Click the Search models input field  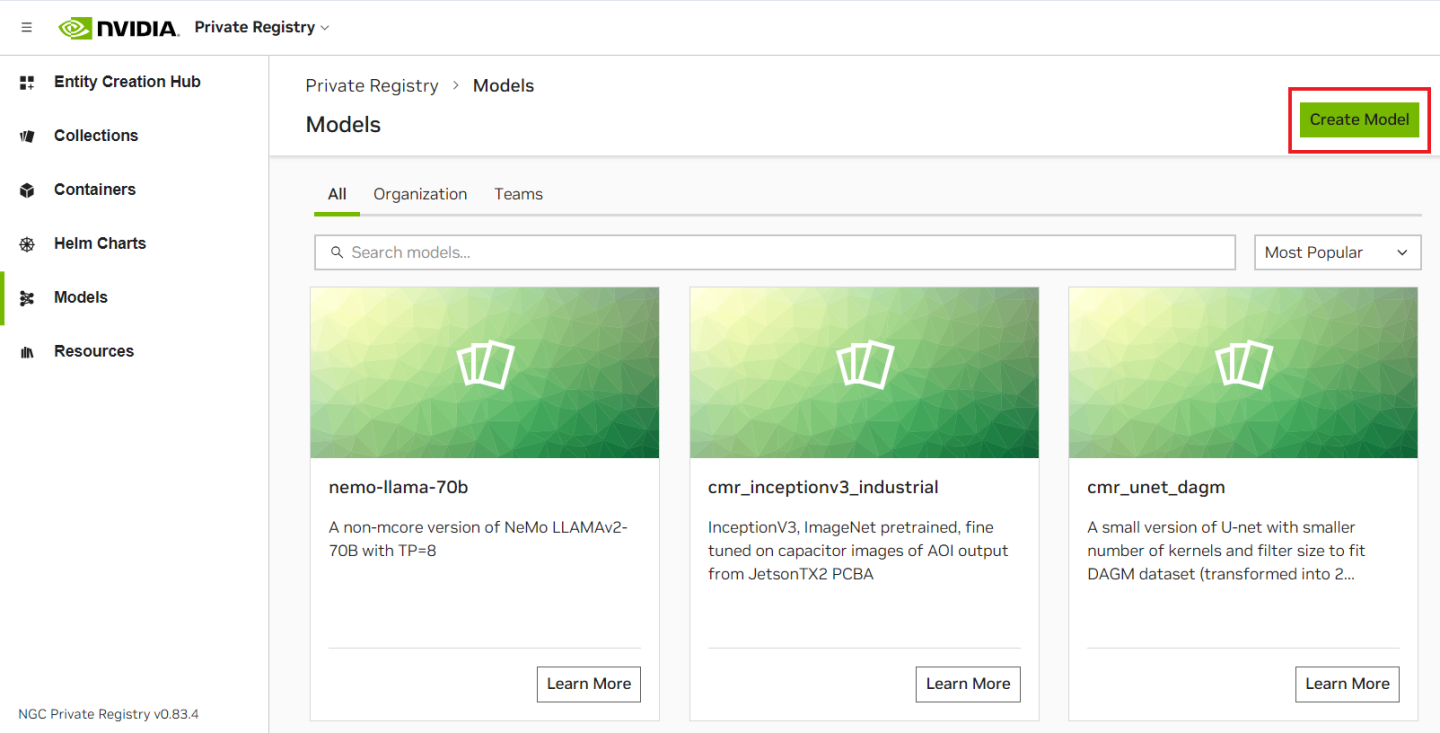tap(775, 253)
